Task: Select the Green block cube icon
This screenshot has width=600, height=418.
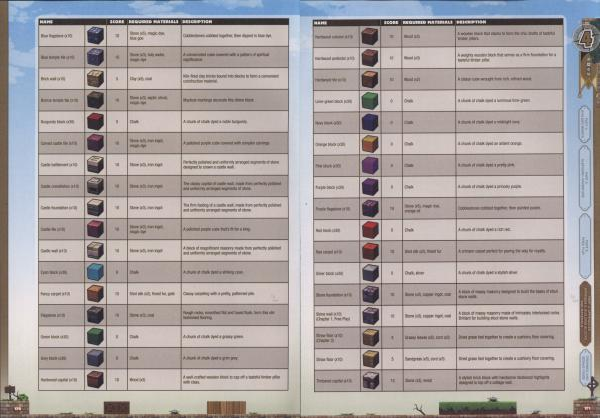Action: pos(95,337)
